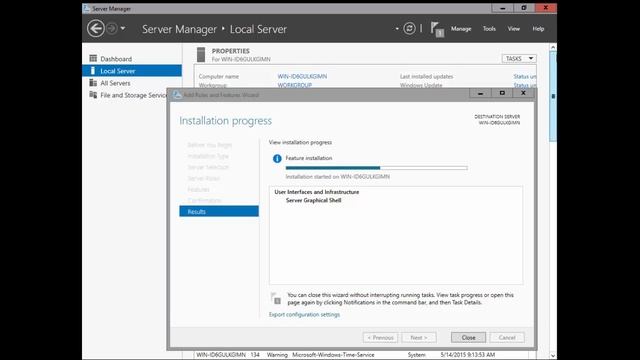Click the Server Manager title bar icon
640x360 pixels.
pos(86,9)
